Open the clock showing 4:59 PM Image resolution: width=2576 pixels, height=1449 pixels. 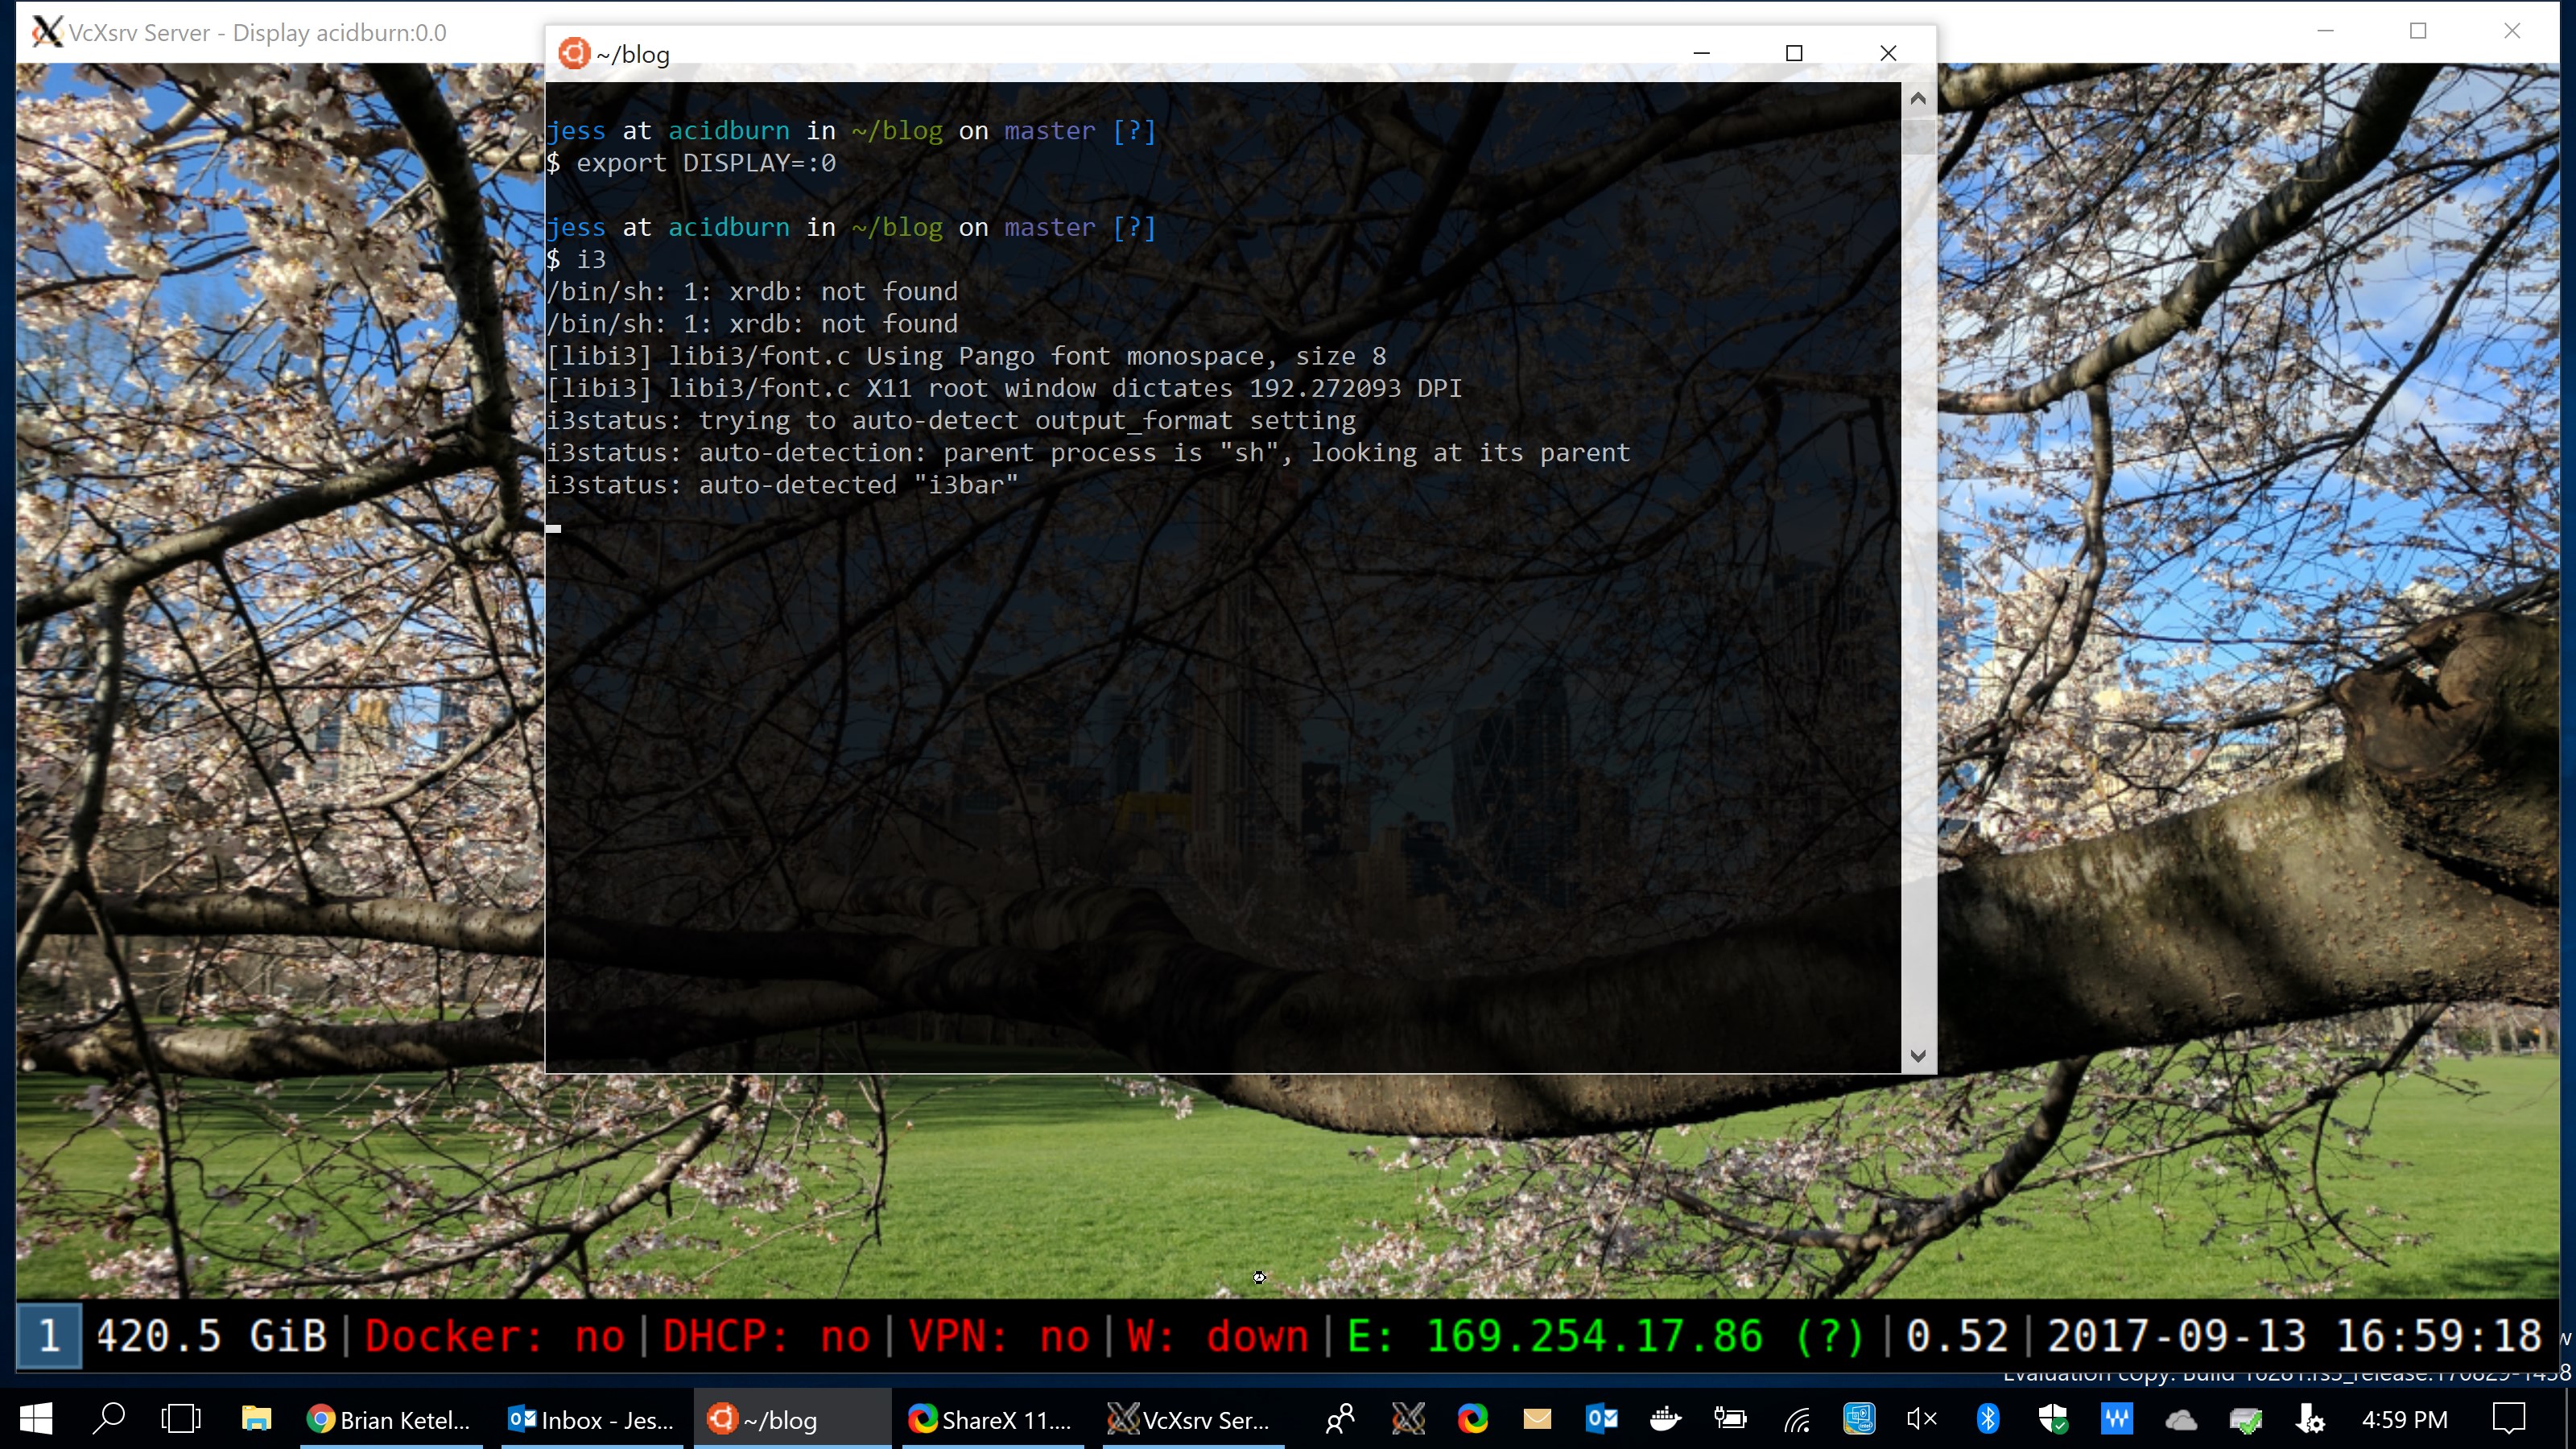coord(2404,1418)
